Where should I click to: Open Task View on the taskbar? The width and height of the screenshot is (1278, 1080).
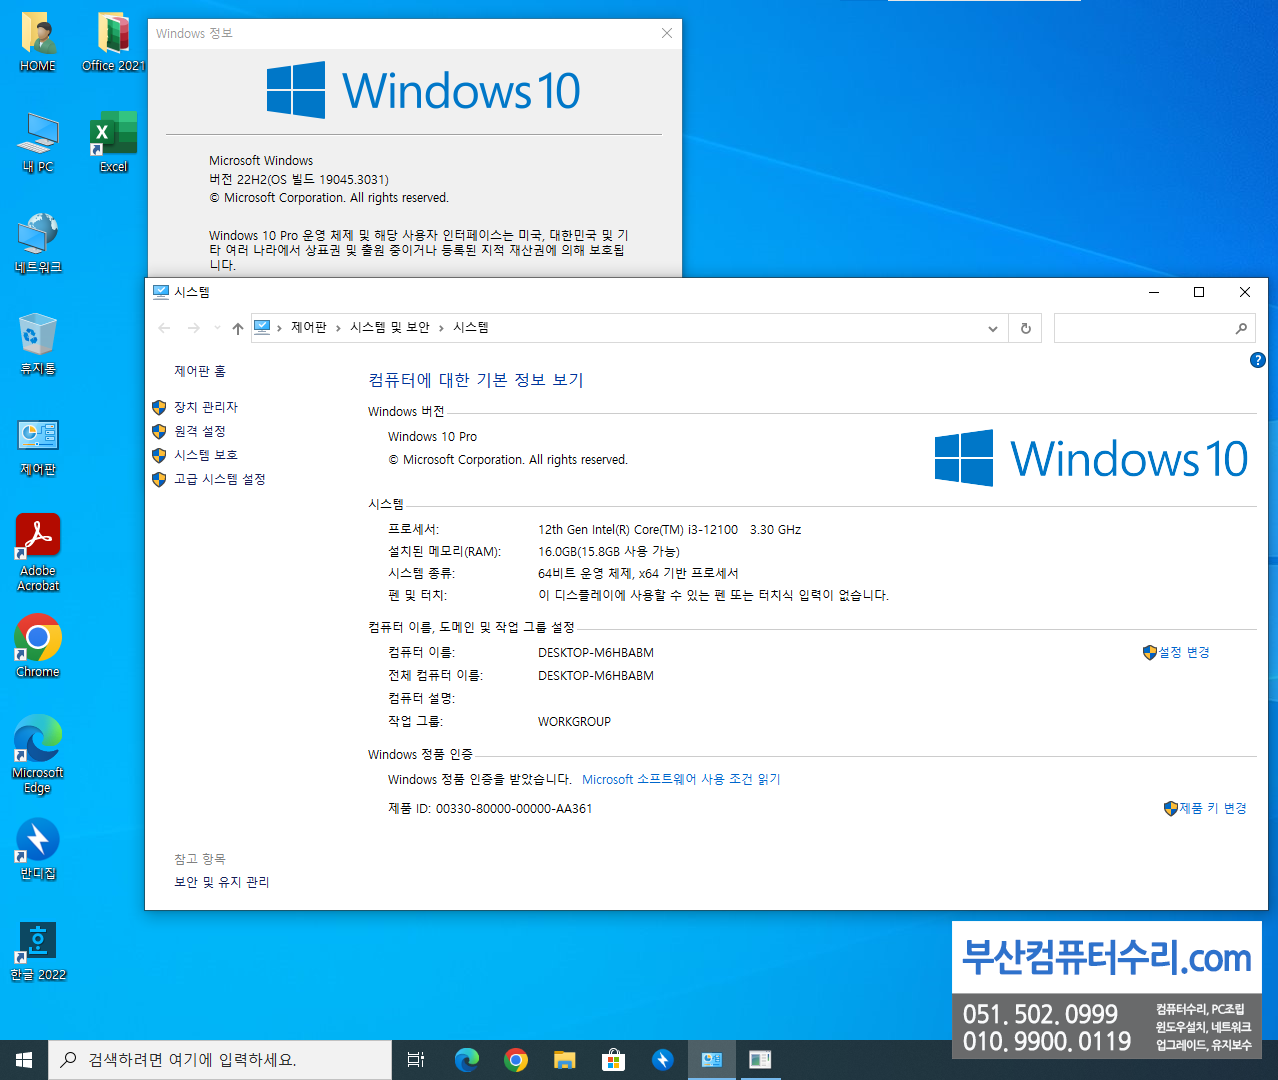tap(416, 1060)
